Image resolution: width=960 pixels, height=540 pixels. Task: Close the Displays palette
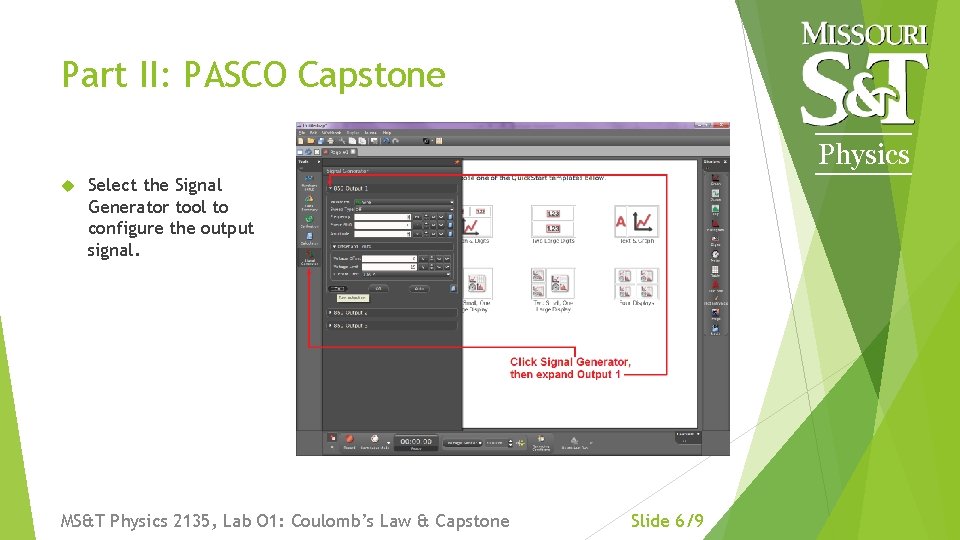(x=724, y=162)
